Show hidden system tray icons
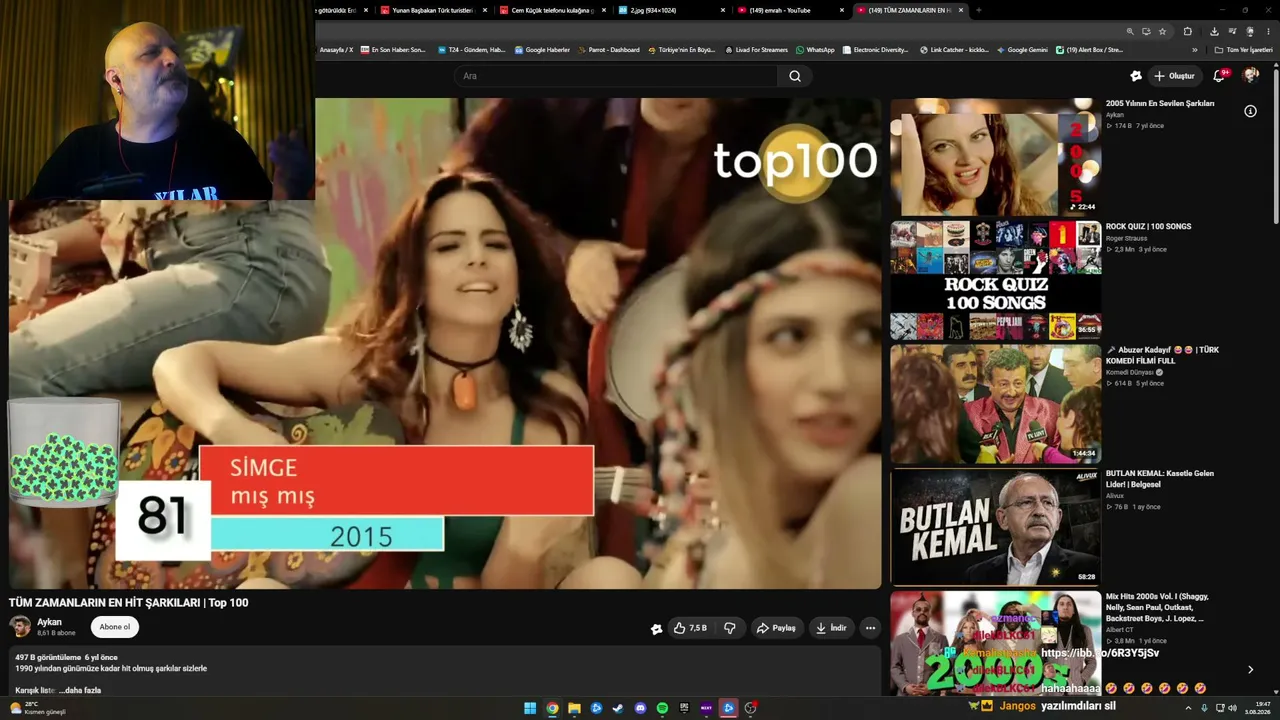The height and width of the screenshot is (720, 1280). pos(1190,708)
